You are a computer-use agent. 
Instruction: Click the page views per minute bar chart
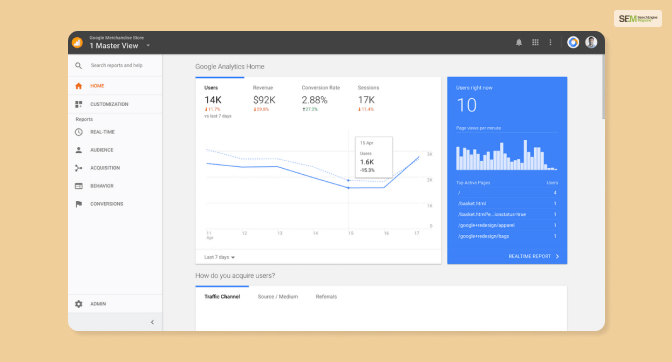[x=507, y=155]
